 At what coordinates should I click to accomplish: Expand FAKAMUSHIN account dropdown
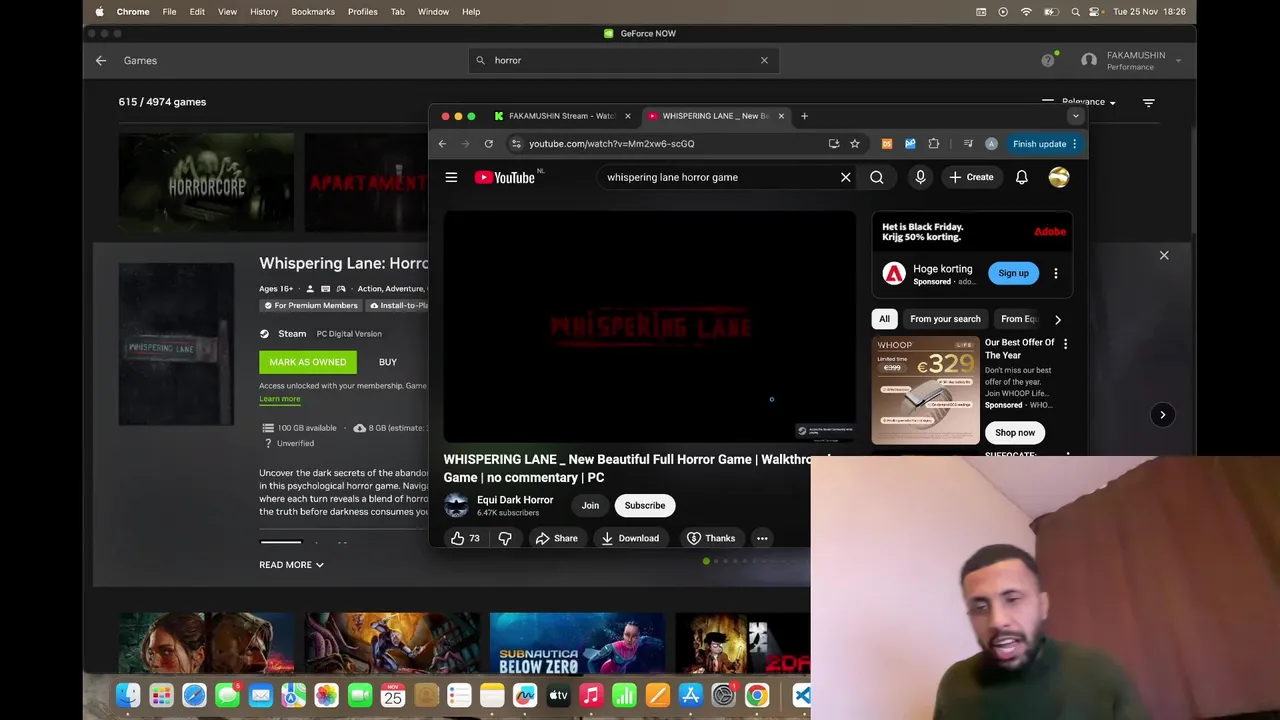point(1178,60)
